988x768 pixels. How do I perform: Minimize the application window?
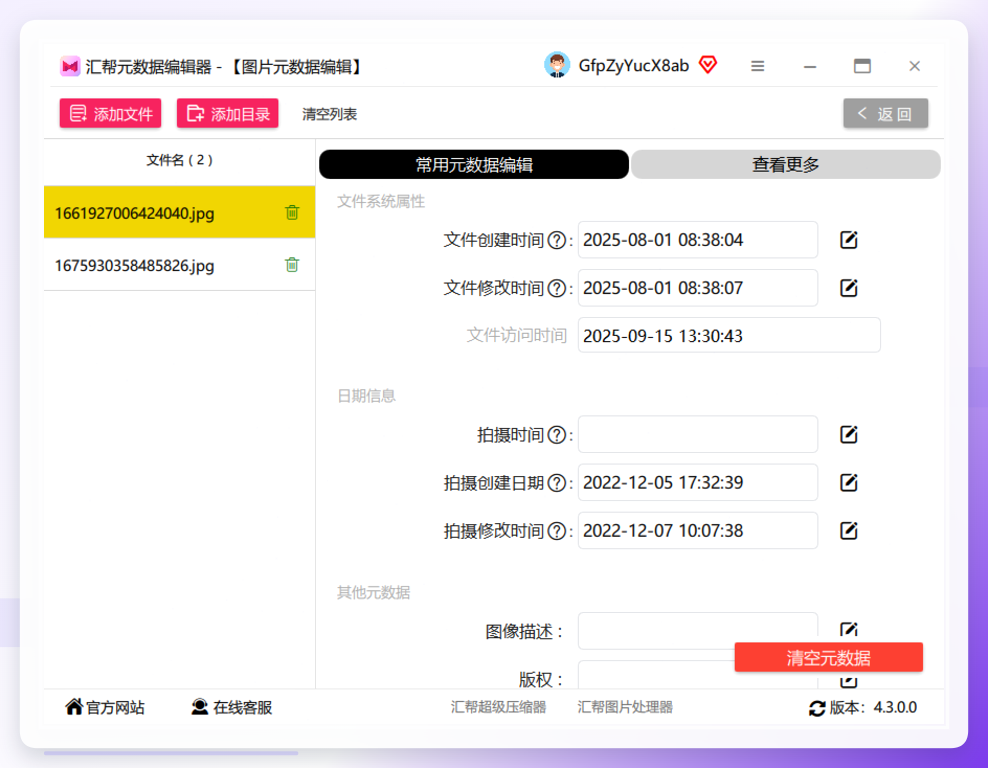click(810, 66)
